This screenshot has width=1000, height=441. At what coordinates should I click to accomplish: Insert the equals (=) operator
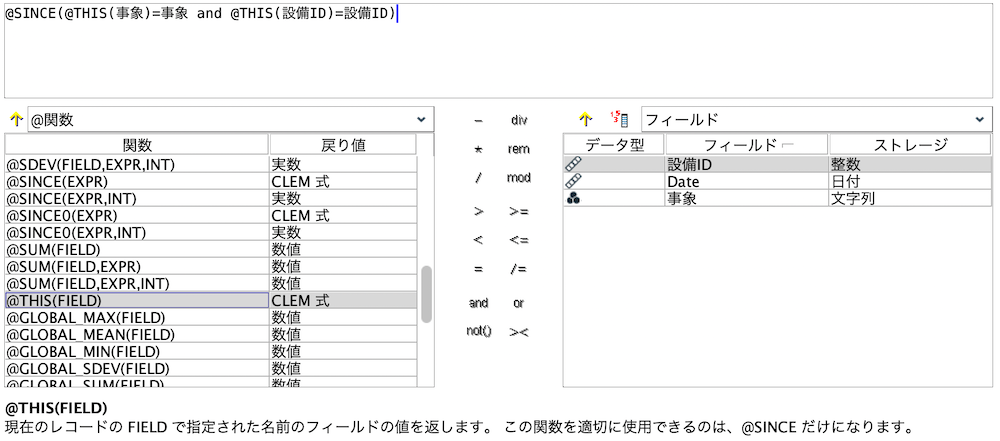click(478, 269)
